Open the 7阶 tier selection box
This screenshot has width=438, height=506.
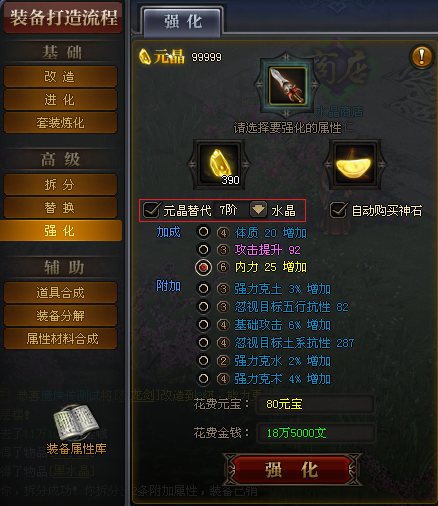point(240,210)
